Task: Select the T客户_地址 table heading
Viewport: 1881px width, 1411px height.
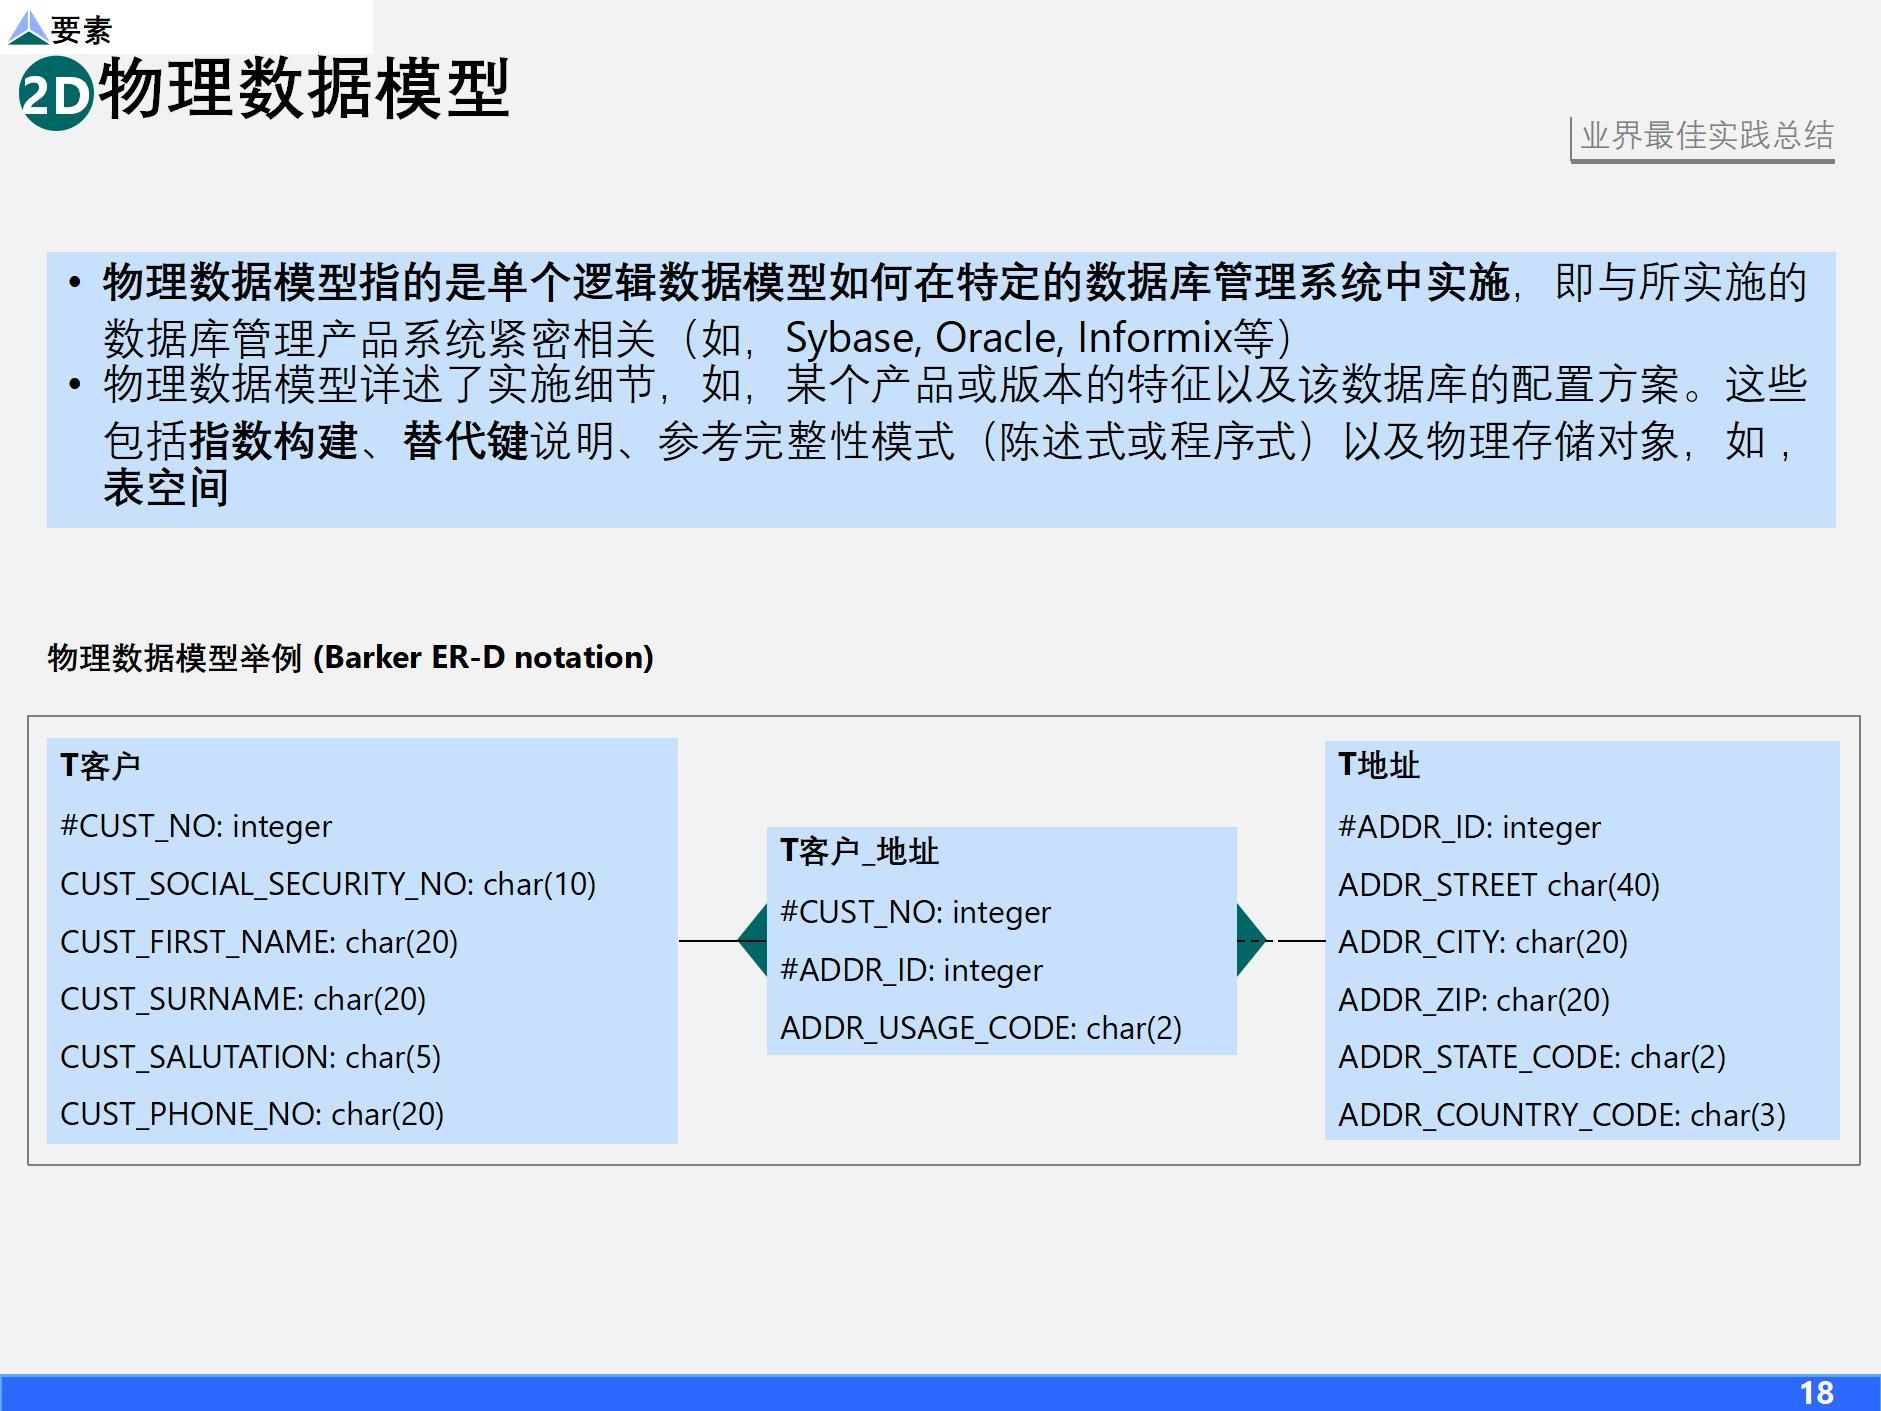Action: 860,851
